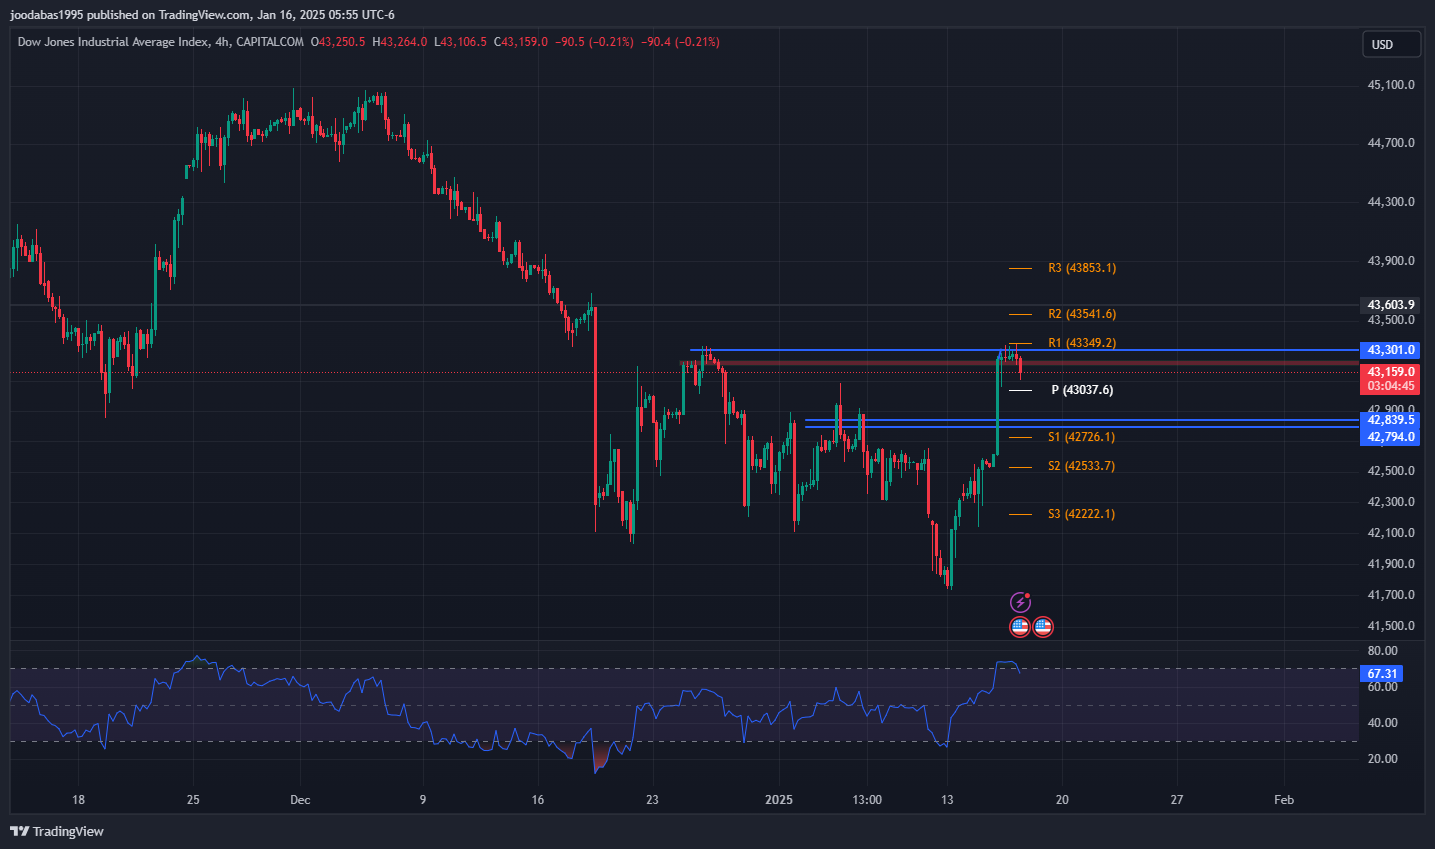Image resolution: width=1435 pixels, height=849 pixels.
Task: Select the 4h interval label in the legend
Action: 223,42
